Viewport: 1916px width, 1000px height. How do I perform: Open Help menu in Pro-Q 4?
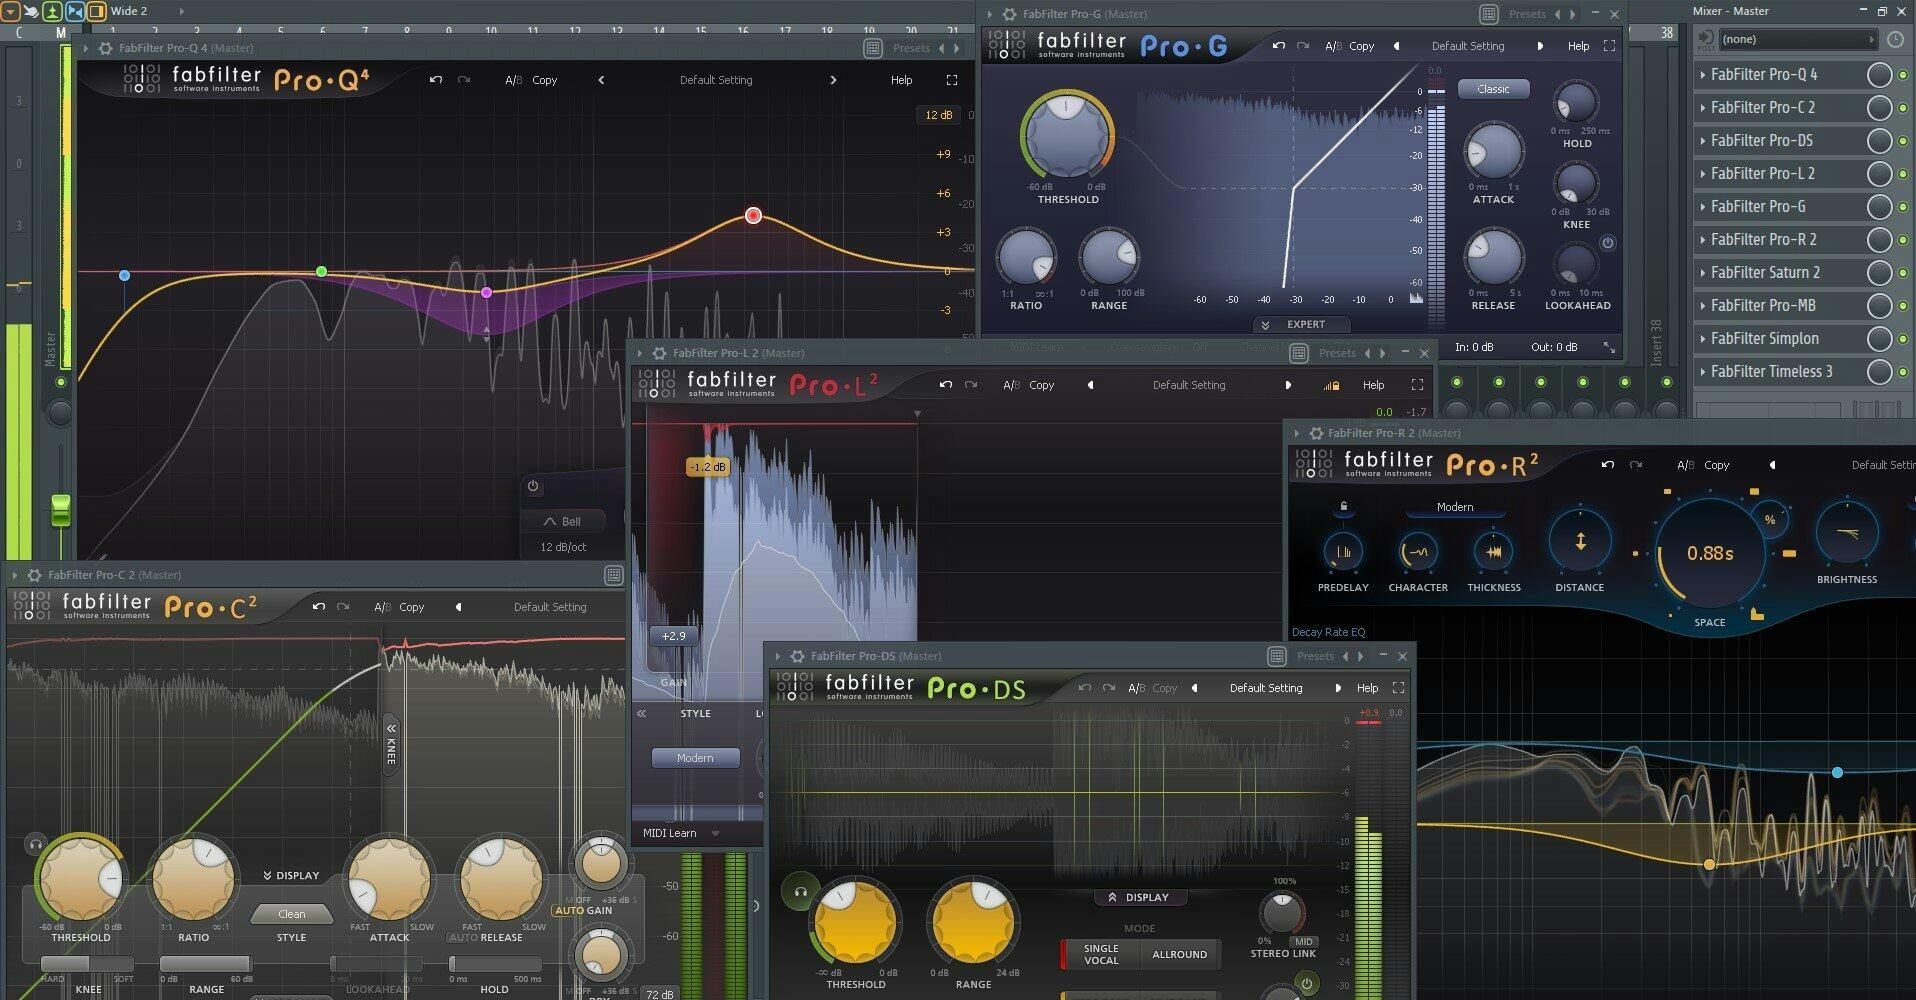(901, 80)
